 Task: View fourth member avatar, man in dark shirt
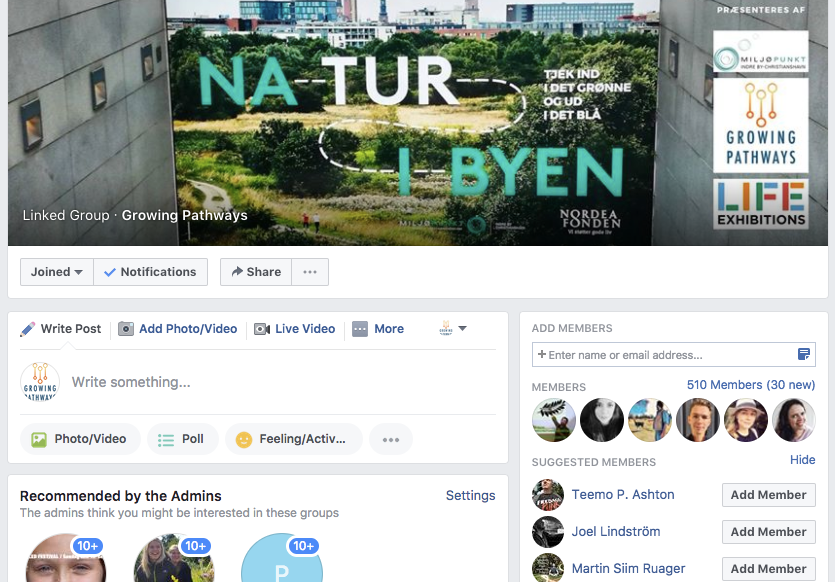(x=698, y=420)
